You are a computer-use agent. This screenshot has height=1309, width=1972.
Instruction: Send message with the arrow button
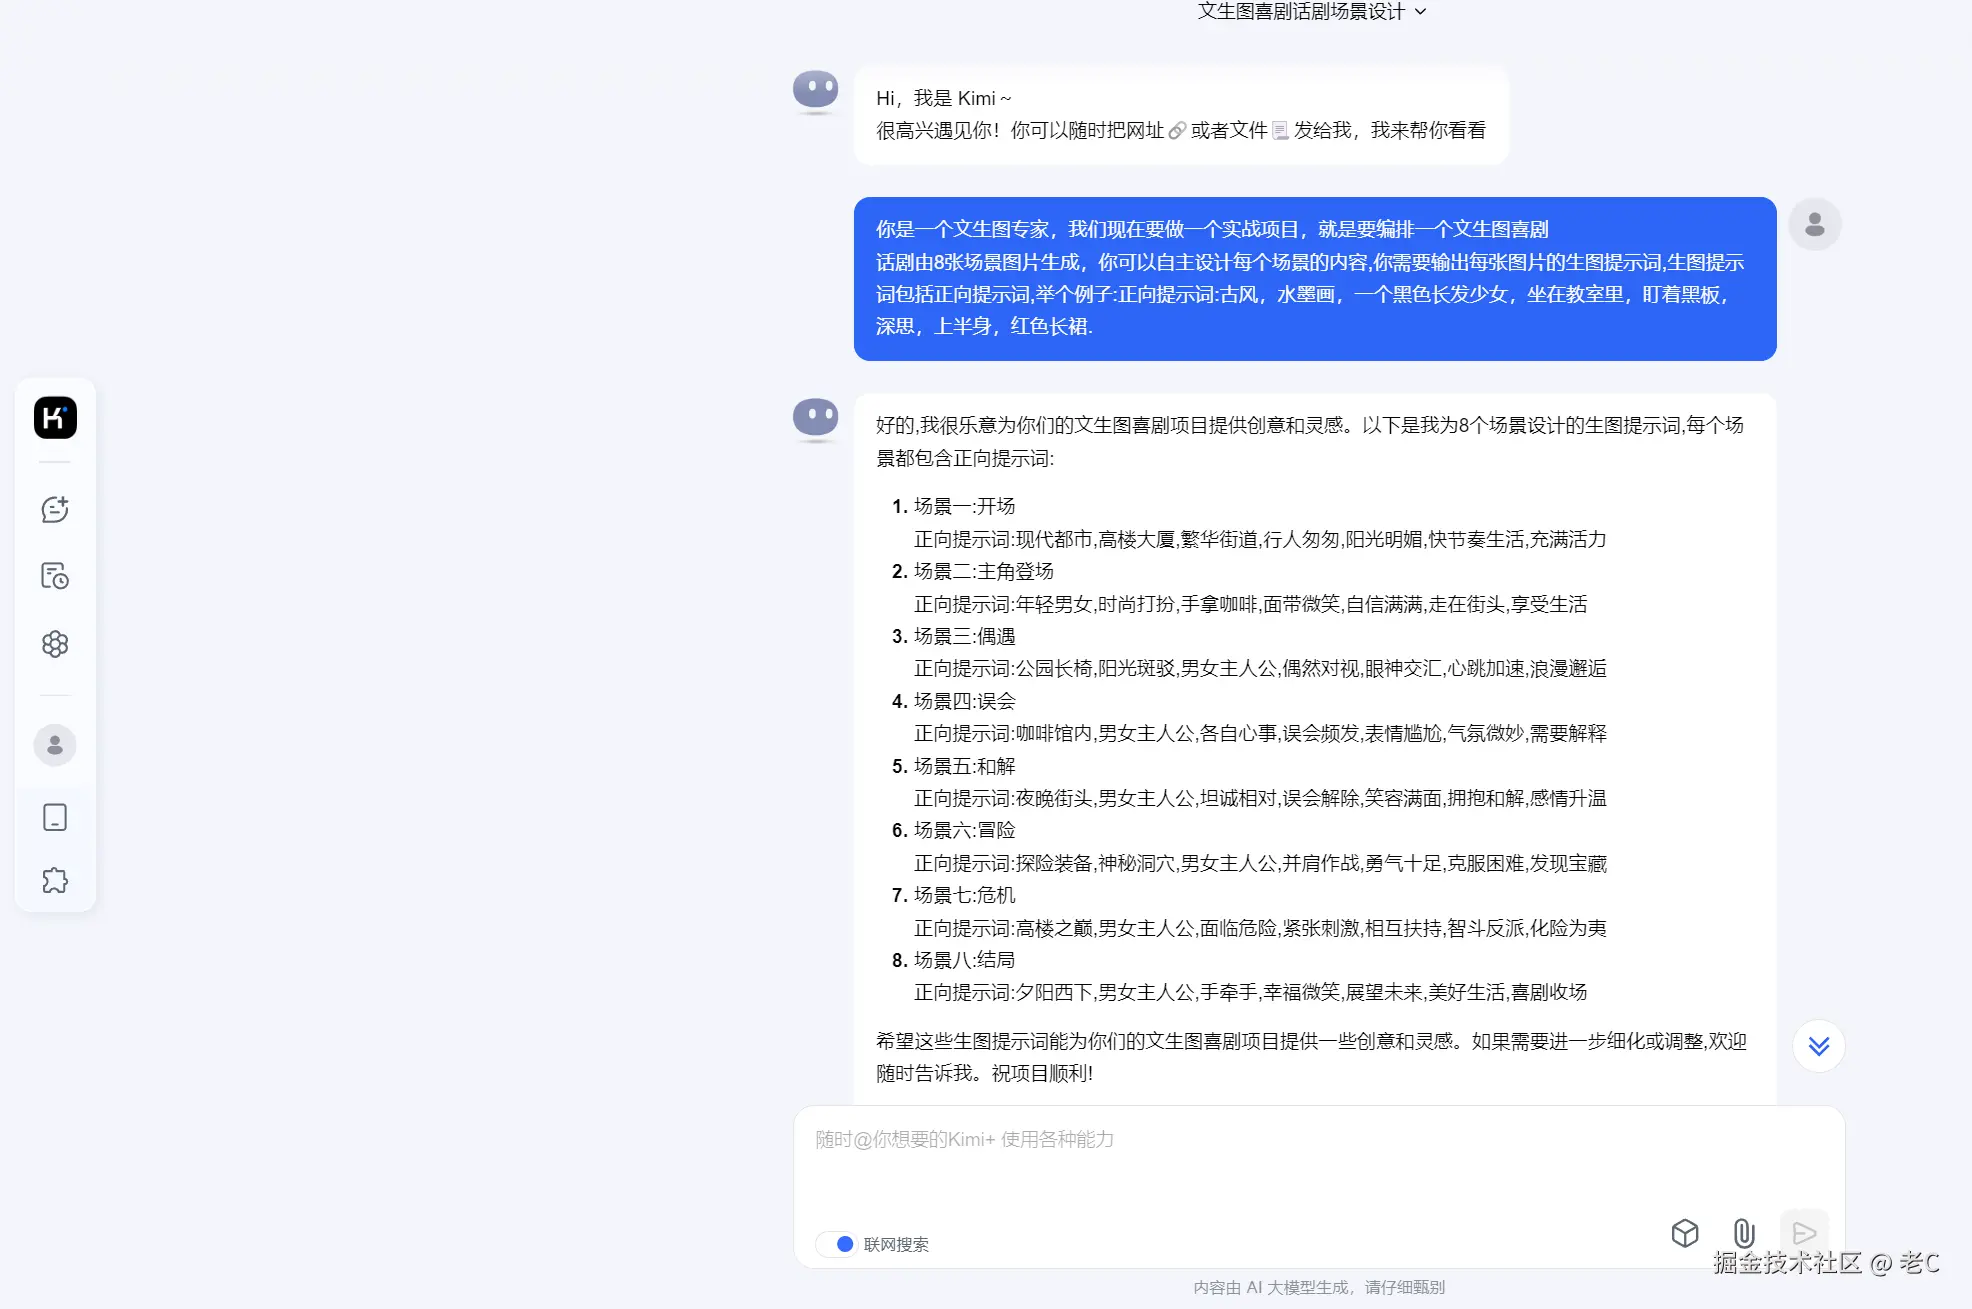pyautogui.click(x=1804, y=1233)
